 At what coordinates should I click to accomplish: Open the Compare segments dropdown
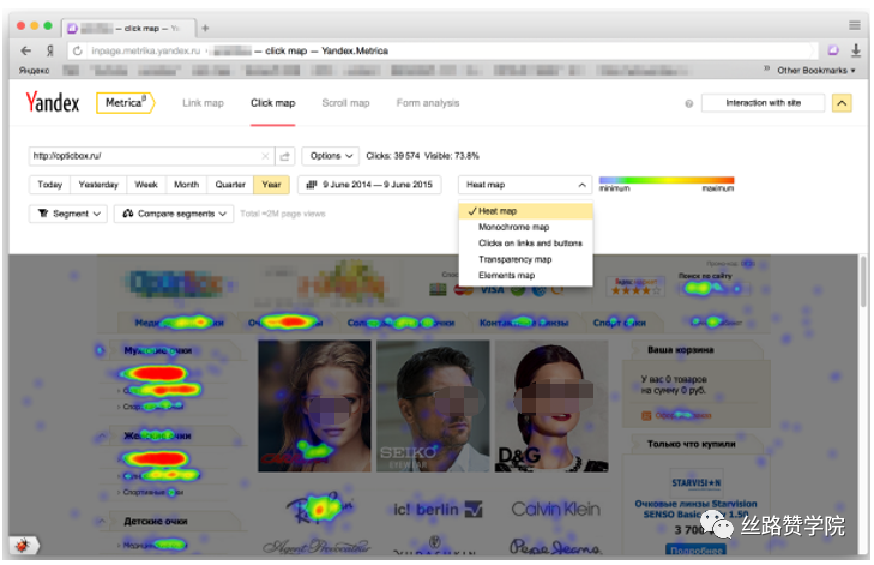pyautogui.click(x=174, y=213)
